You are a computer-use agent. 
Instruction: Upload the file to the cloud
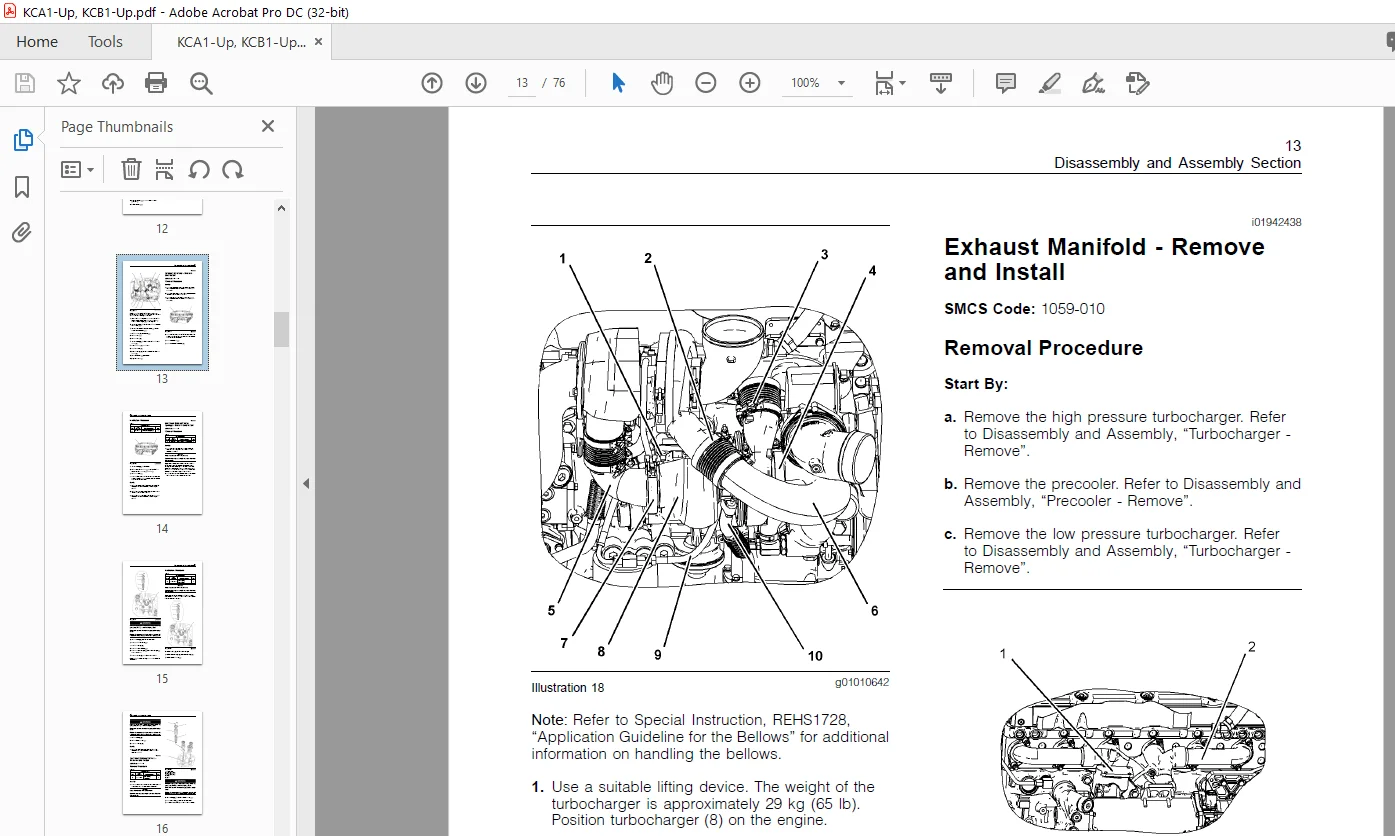click(x=113, y=83)
